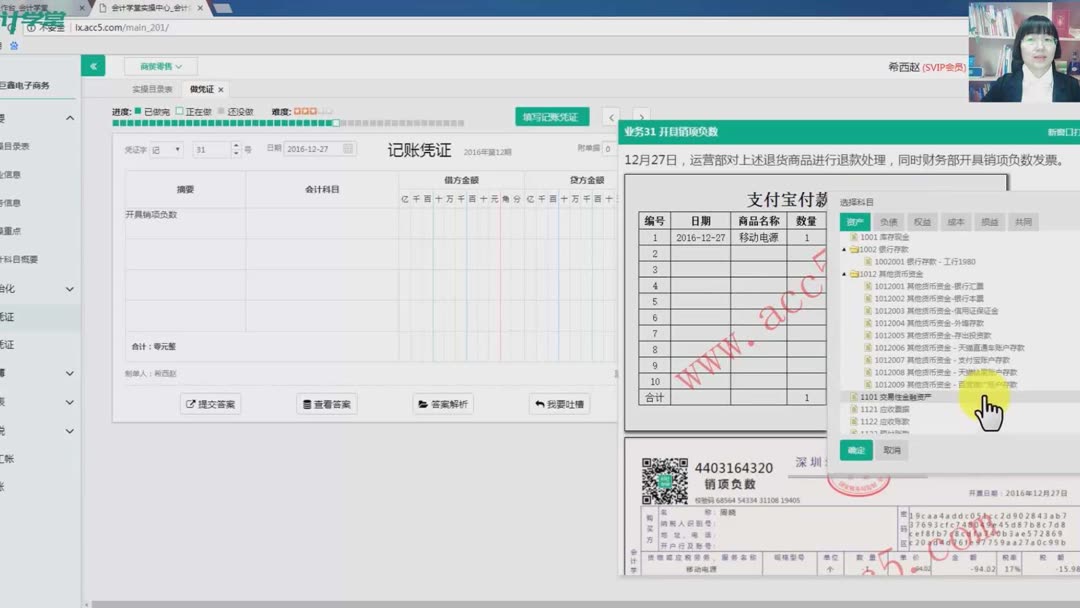Viewport: 1080px width, 608px height.
Task: Confirm selection with the 确定 button
Action: click(x=855, y=450)
